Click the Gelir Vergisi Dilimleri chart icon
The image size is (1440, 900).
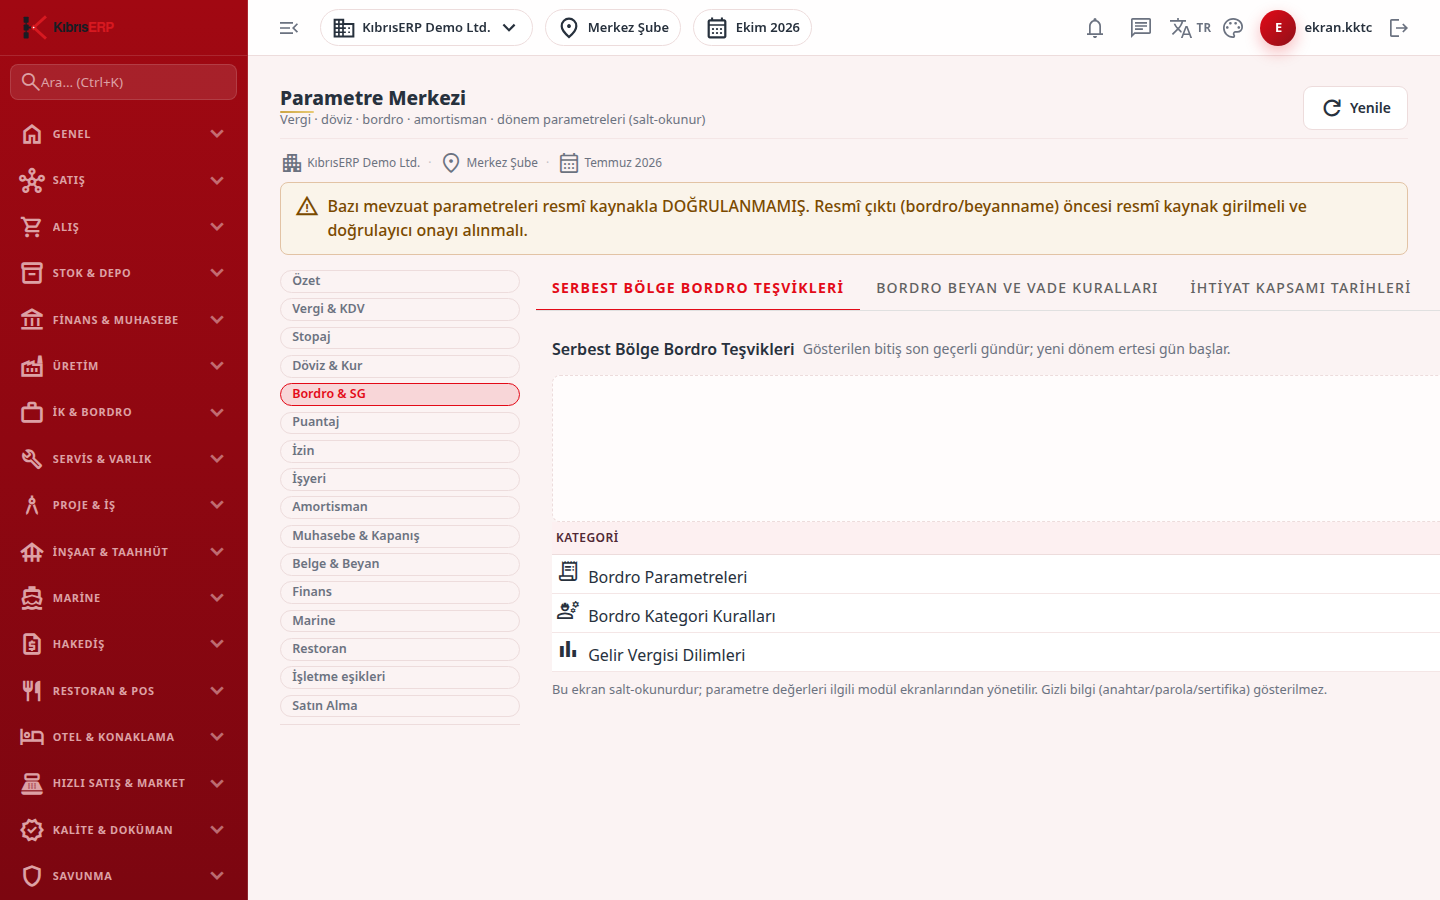[x=568, y=650]
